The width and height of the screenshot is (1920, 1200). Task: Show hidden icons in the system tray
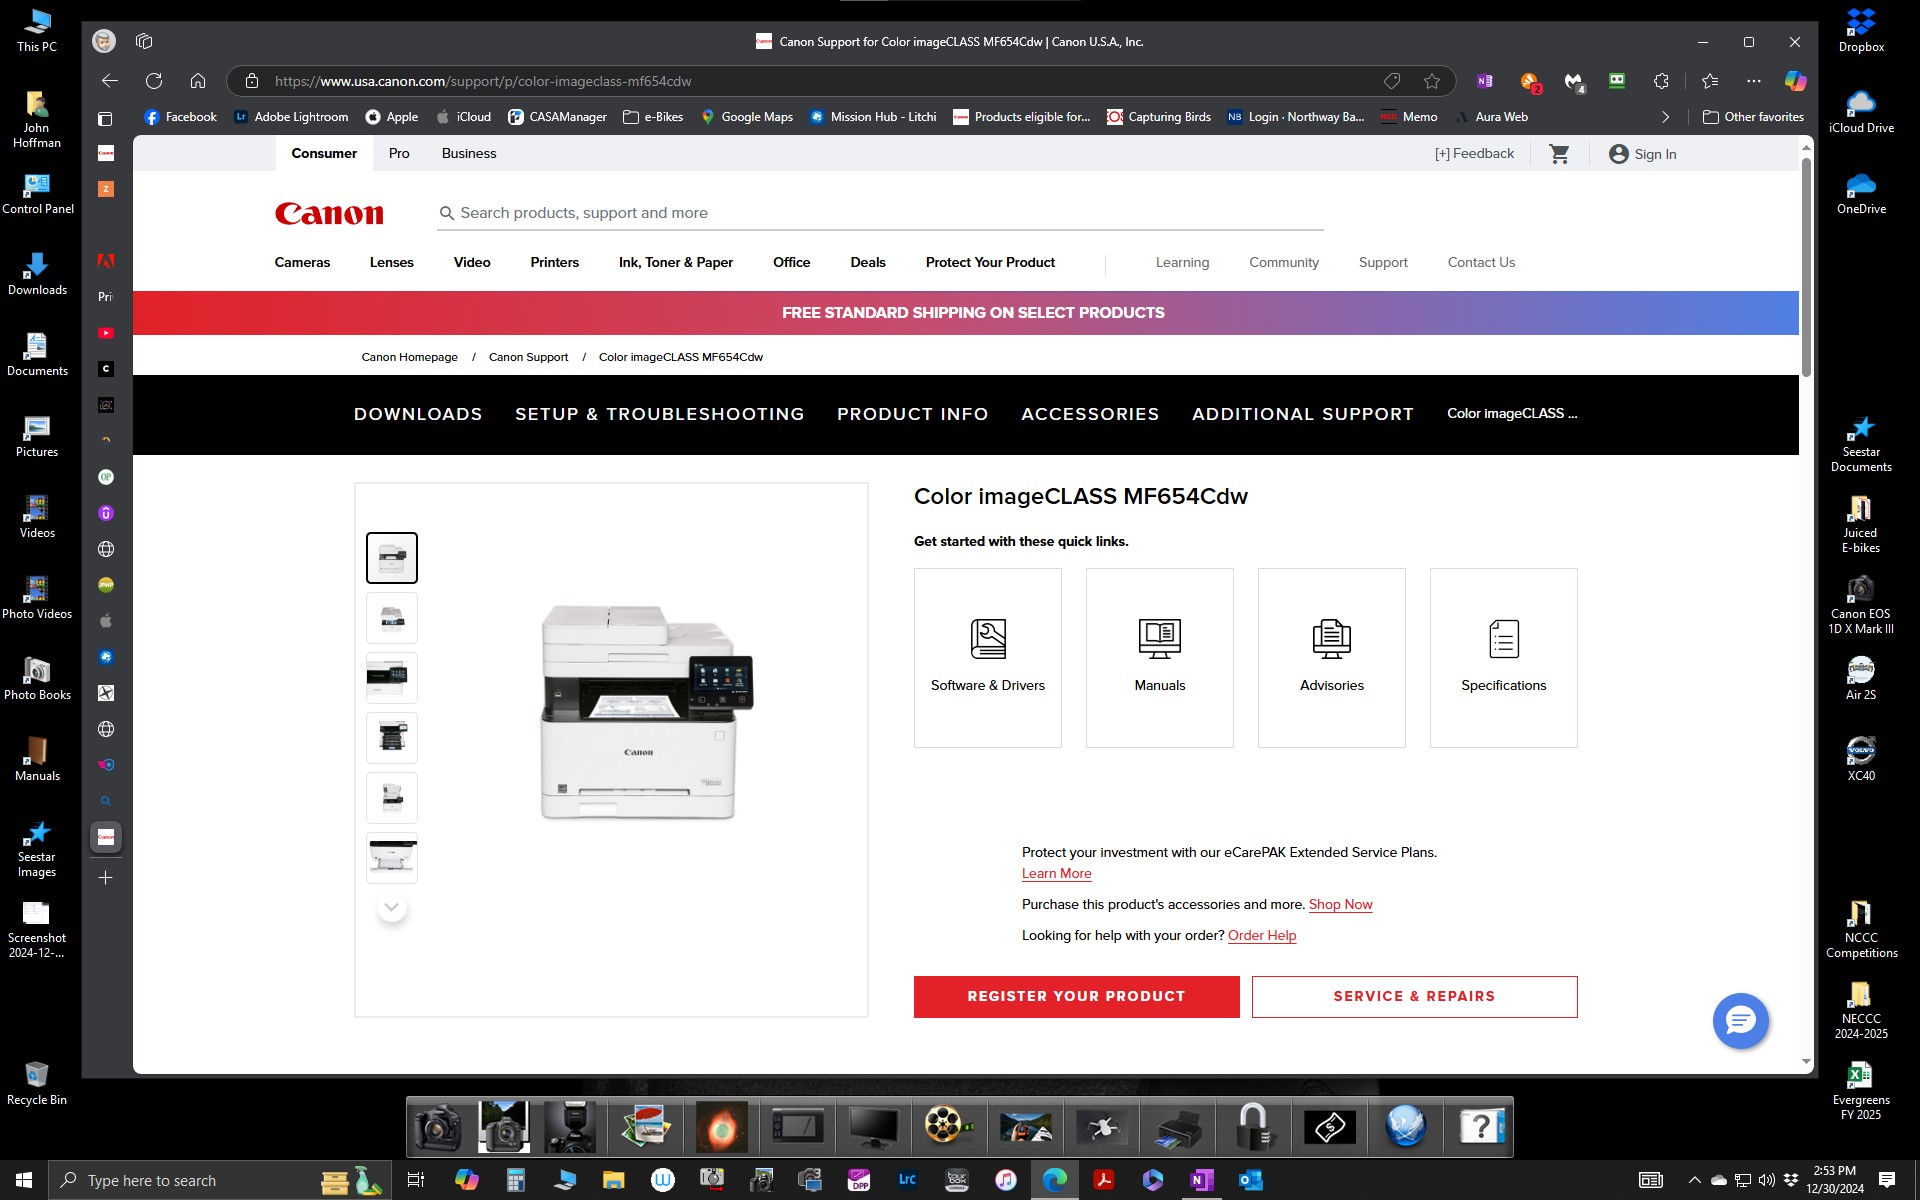pos(1697,1180)
